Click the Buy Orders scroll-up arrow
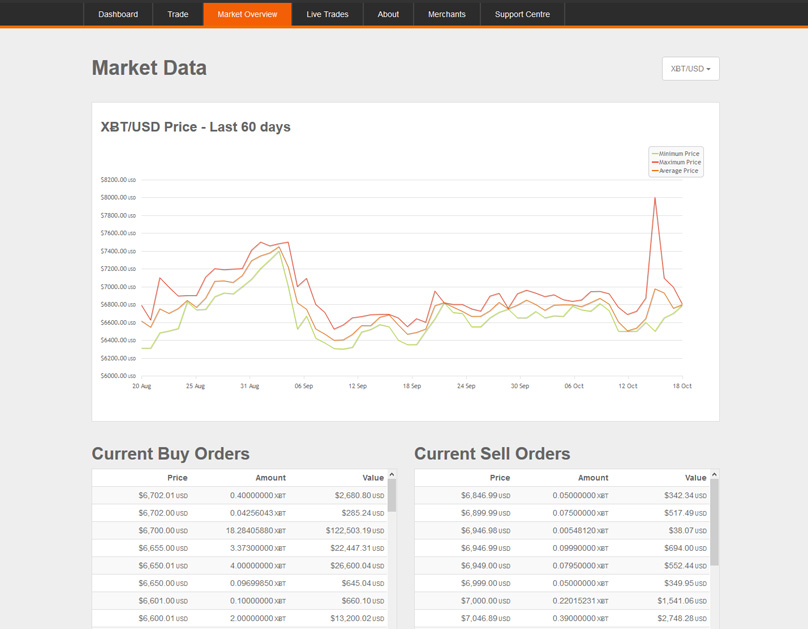 point(392,474)
